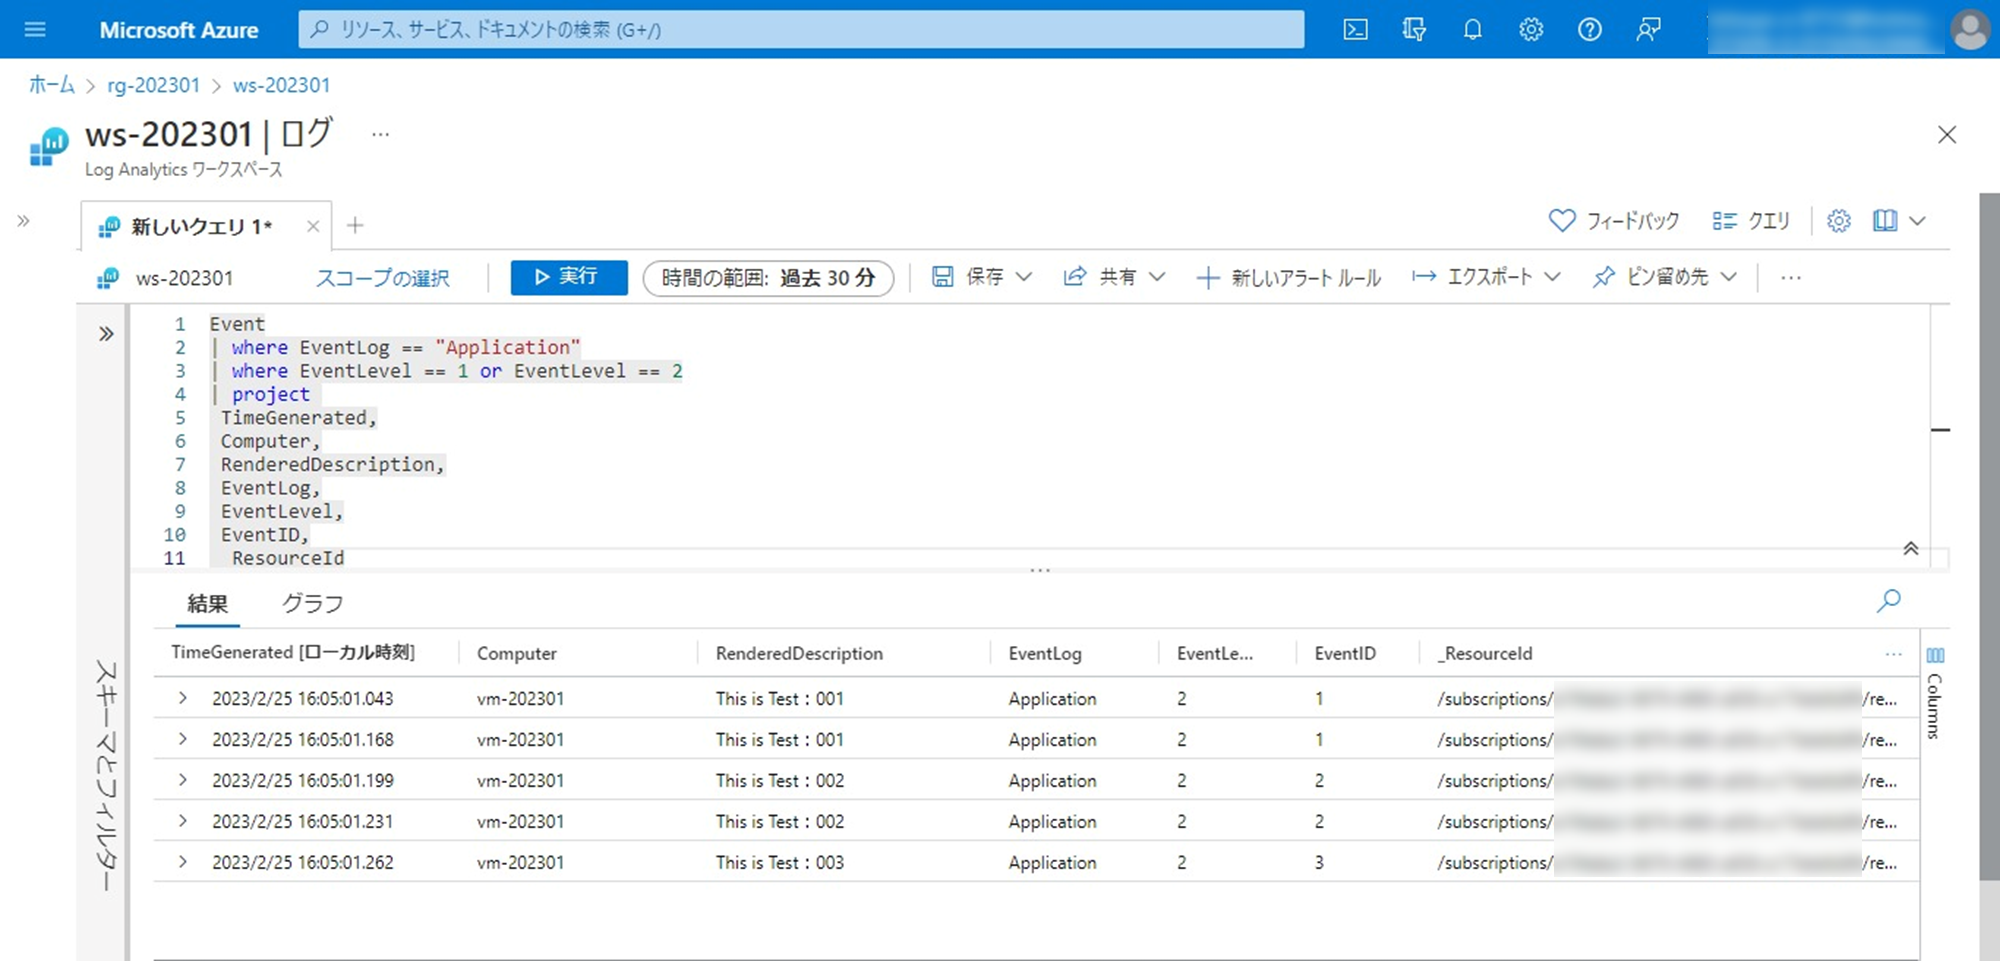Switch to the グラフ tab
2000x961 pixels.
pyautogui.click(x=312, y=603)
